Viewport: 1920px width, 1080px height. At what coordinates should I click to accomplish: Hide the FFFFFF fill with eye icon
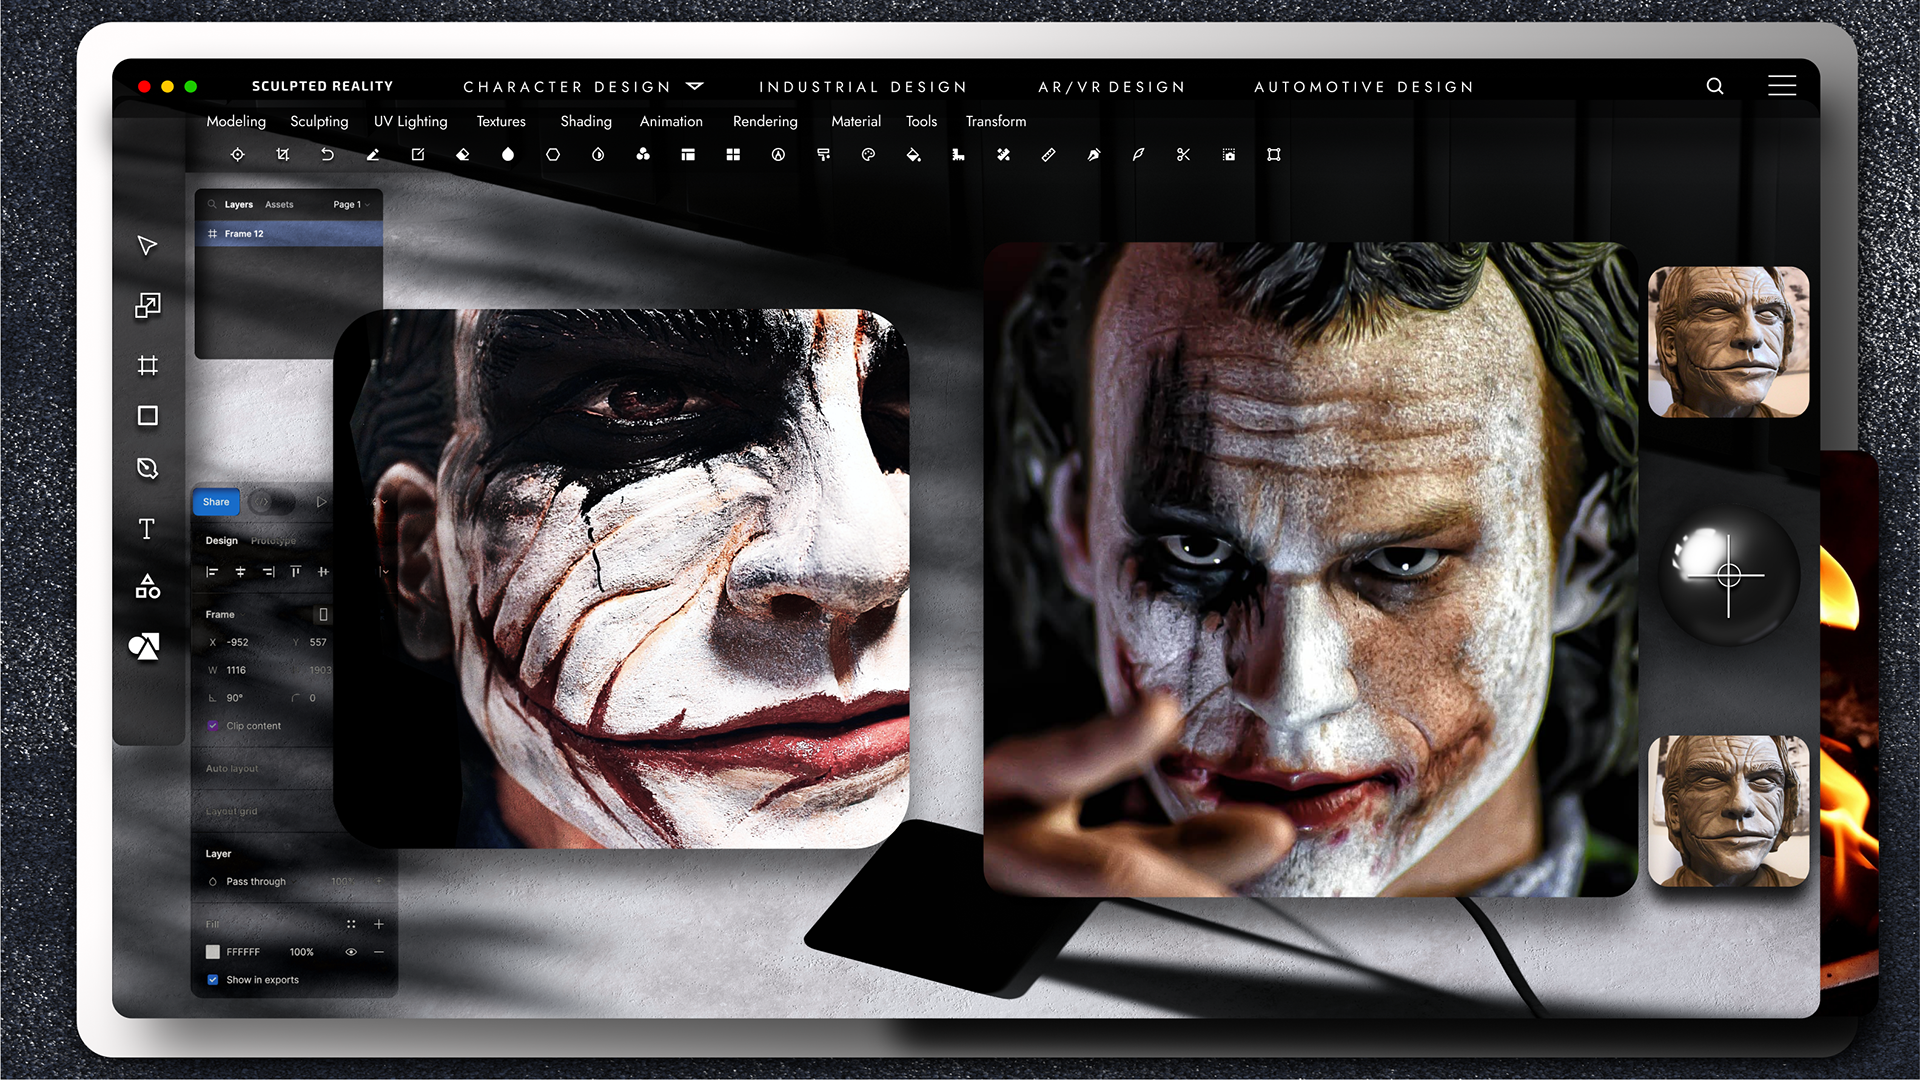[351, 952]
